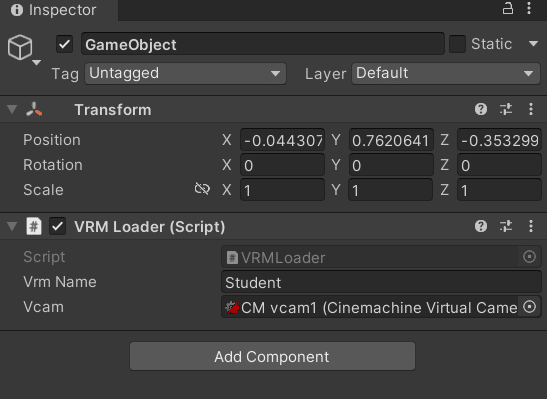Screen dimensions: 547x399
Task: Click the Transform component title
Action: click(113, 110)
